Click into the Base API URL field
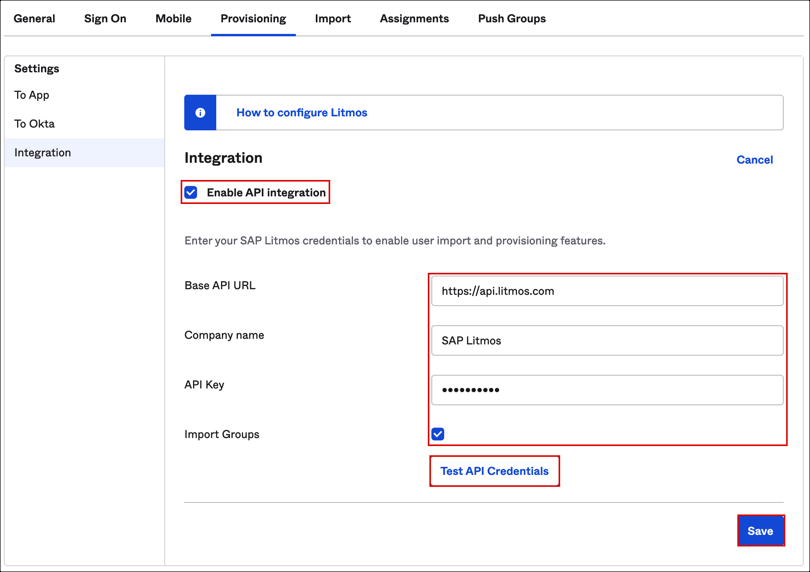This screenshot has width=810, height=572. point(607,291)
